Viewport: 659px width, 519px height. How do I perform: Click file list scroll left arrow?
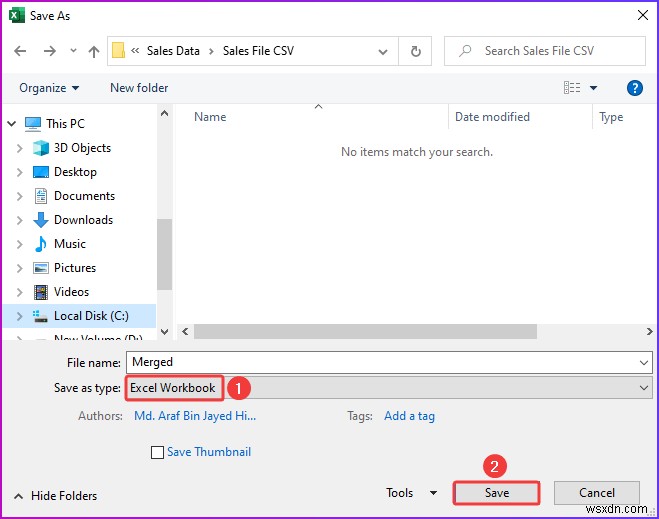point(185,332)
